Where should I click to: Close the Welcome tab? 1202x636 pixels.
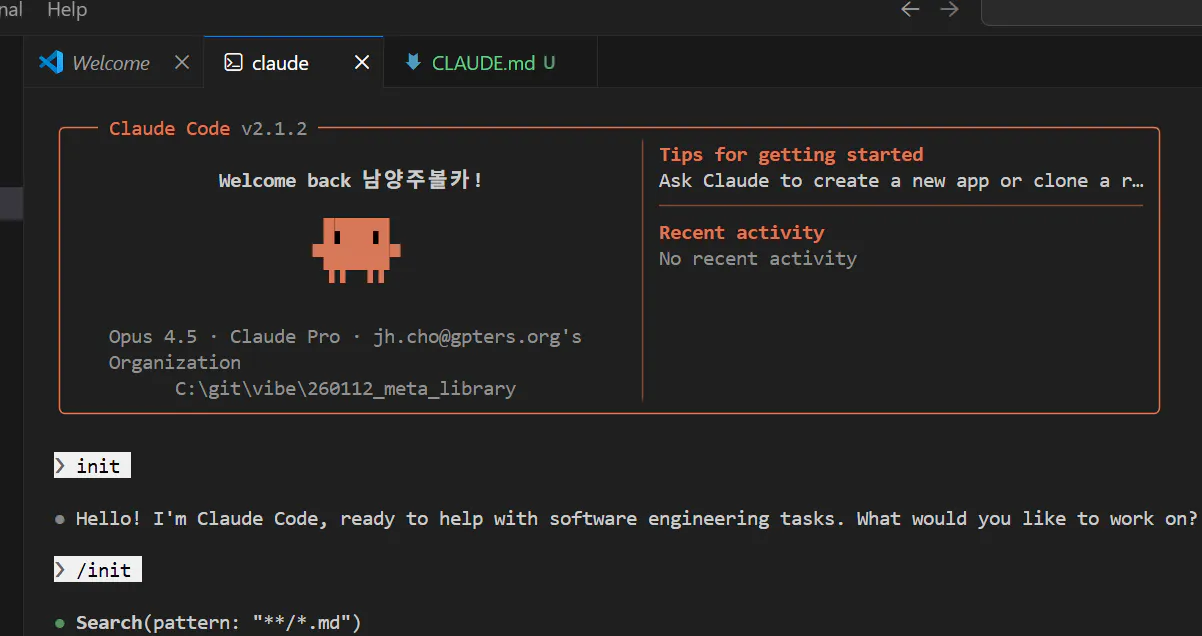pos(181,63)
